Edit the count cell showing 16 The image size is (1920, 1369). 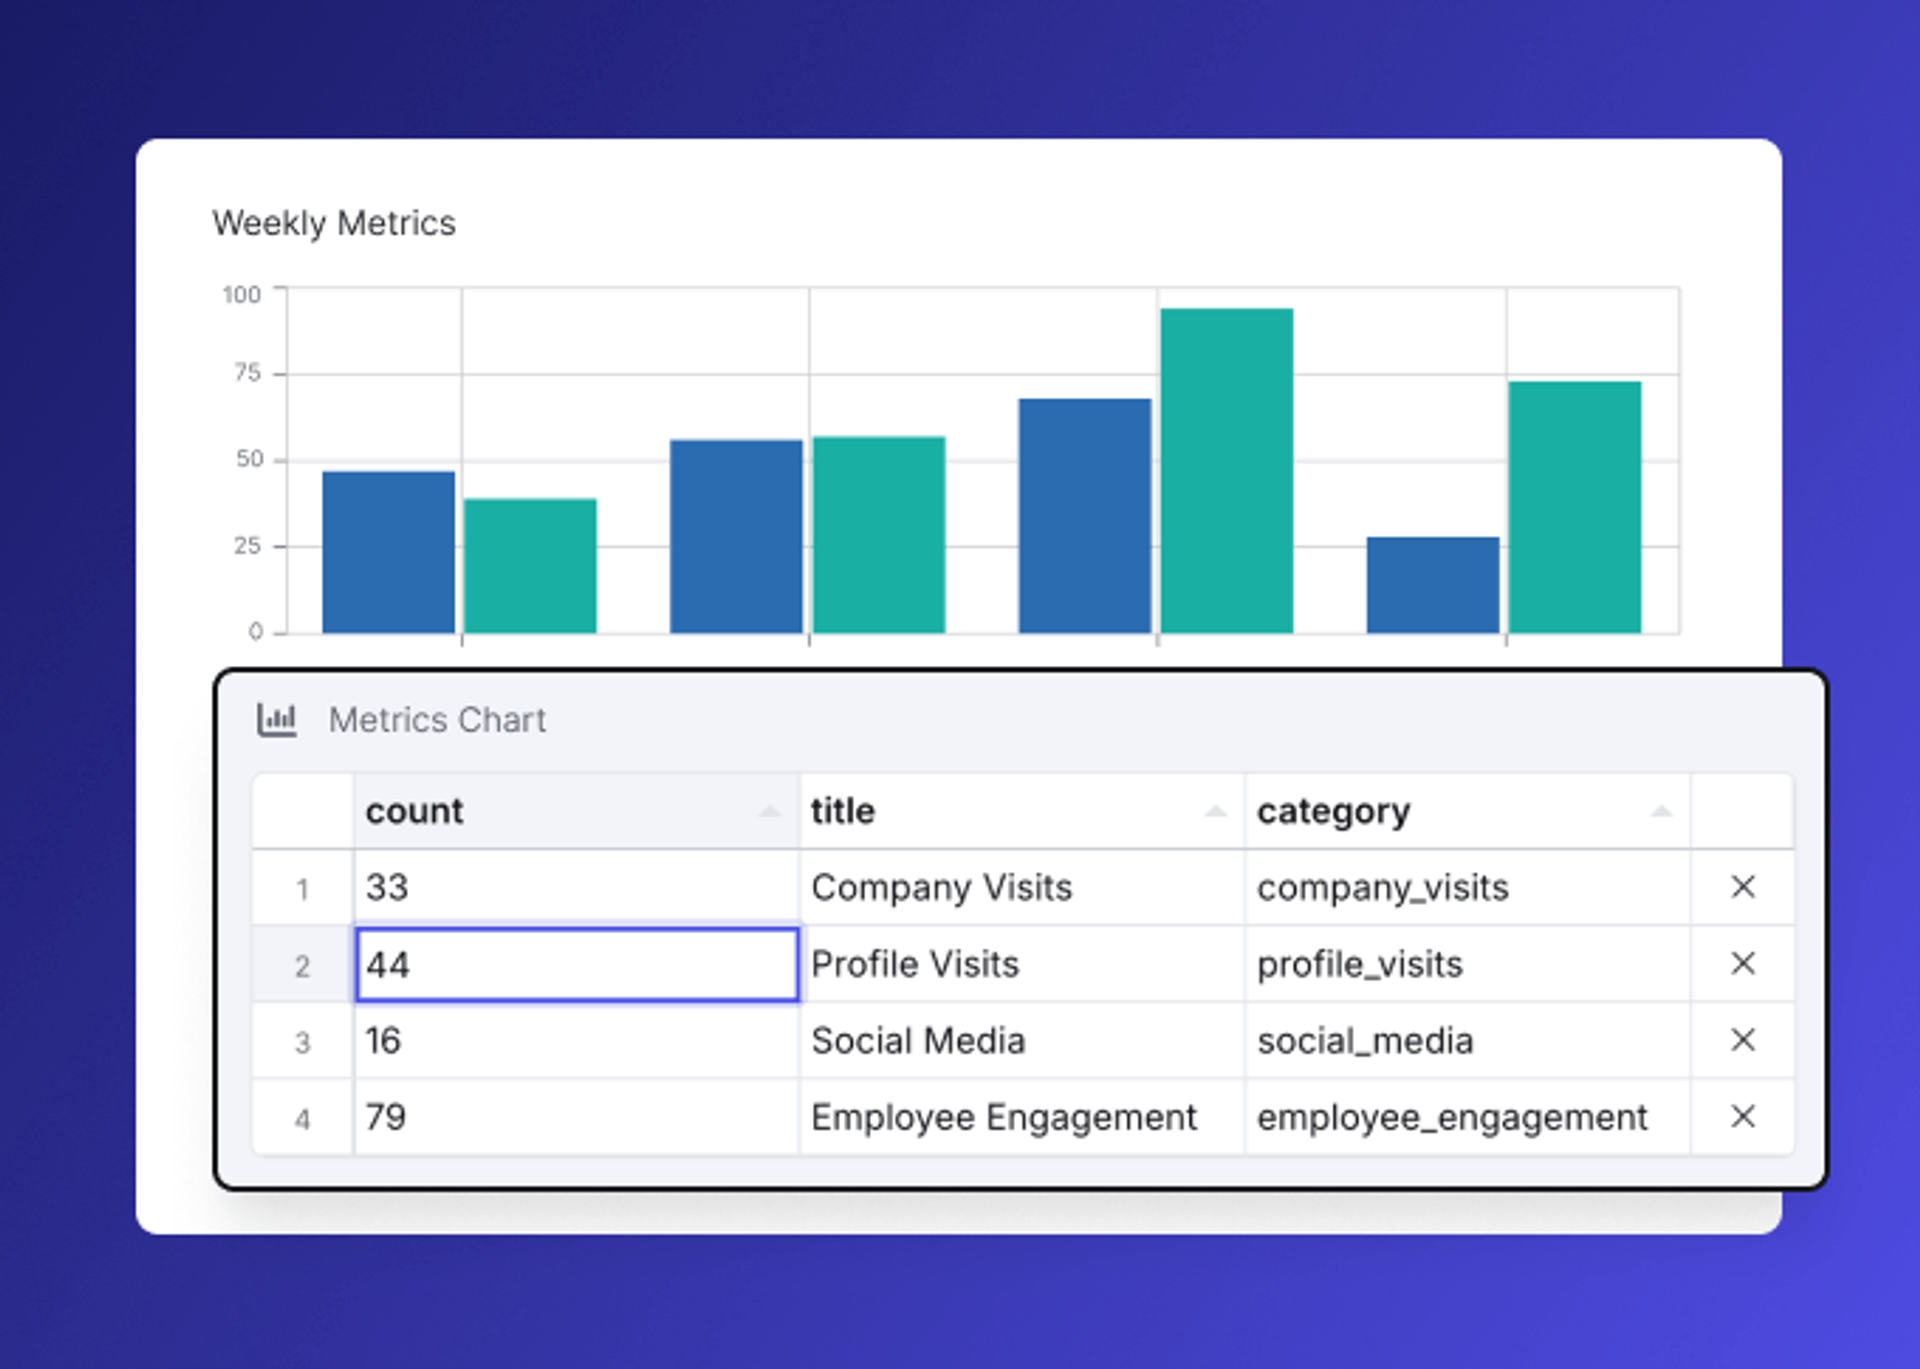576,1040
